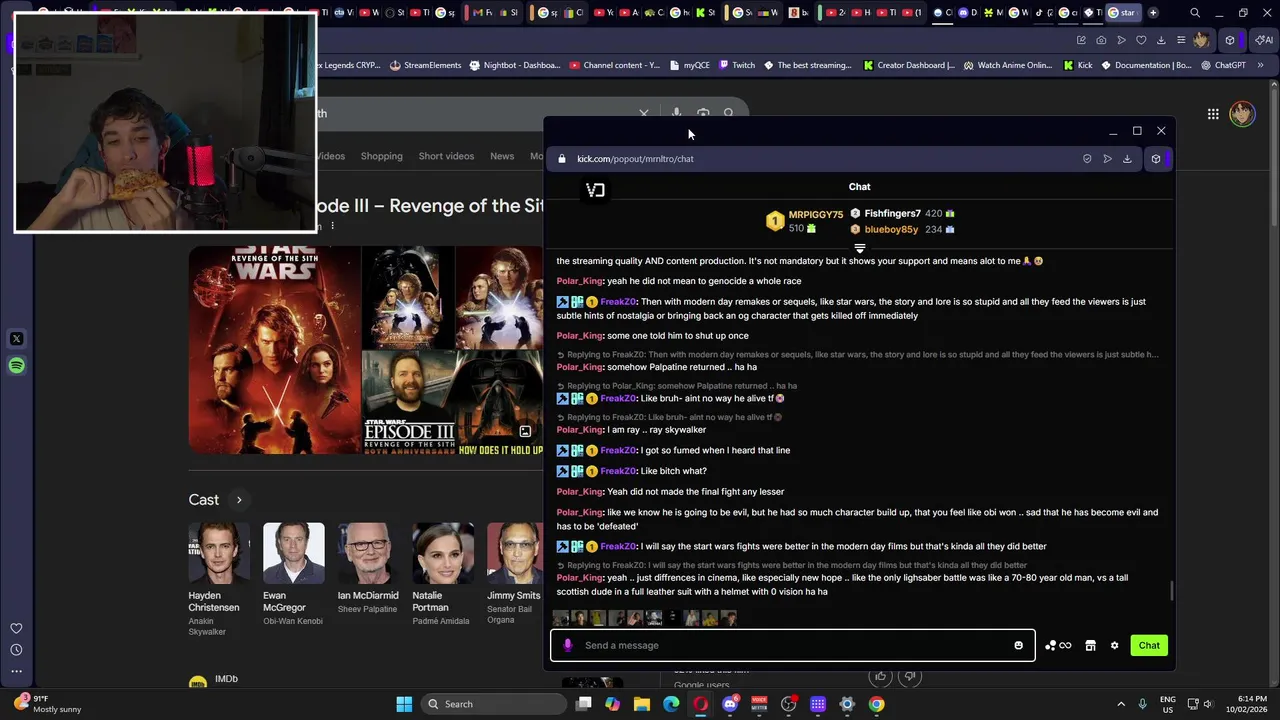Open main browser downloads icon

point(1161,40)
